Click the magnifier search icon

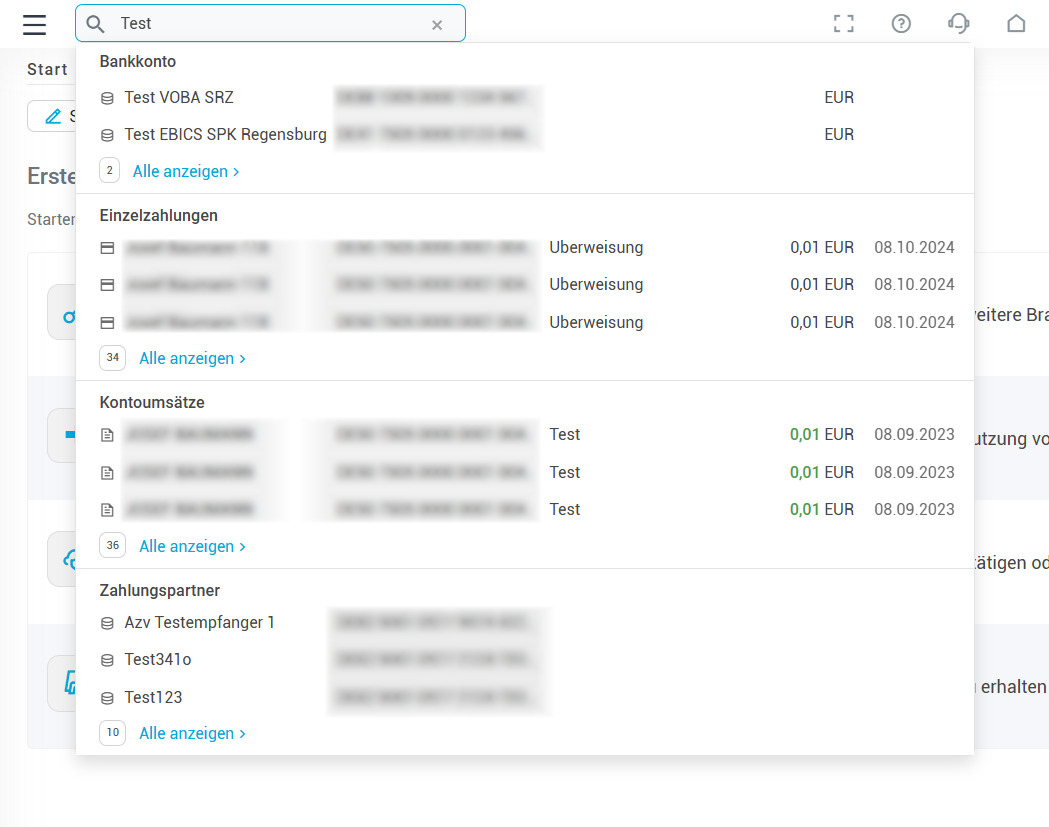click(x=96, y=24)
